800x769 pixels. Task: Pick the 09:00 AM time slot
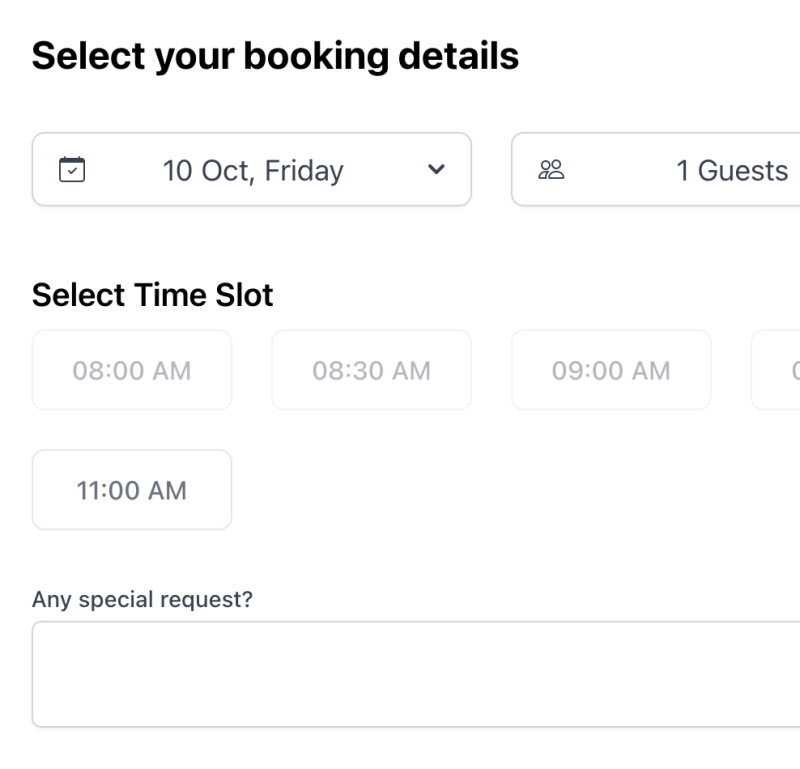[x=611, y=371]
